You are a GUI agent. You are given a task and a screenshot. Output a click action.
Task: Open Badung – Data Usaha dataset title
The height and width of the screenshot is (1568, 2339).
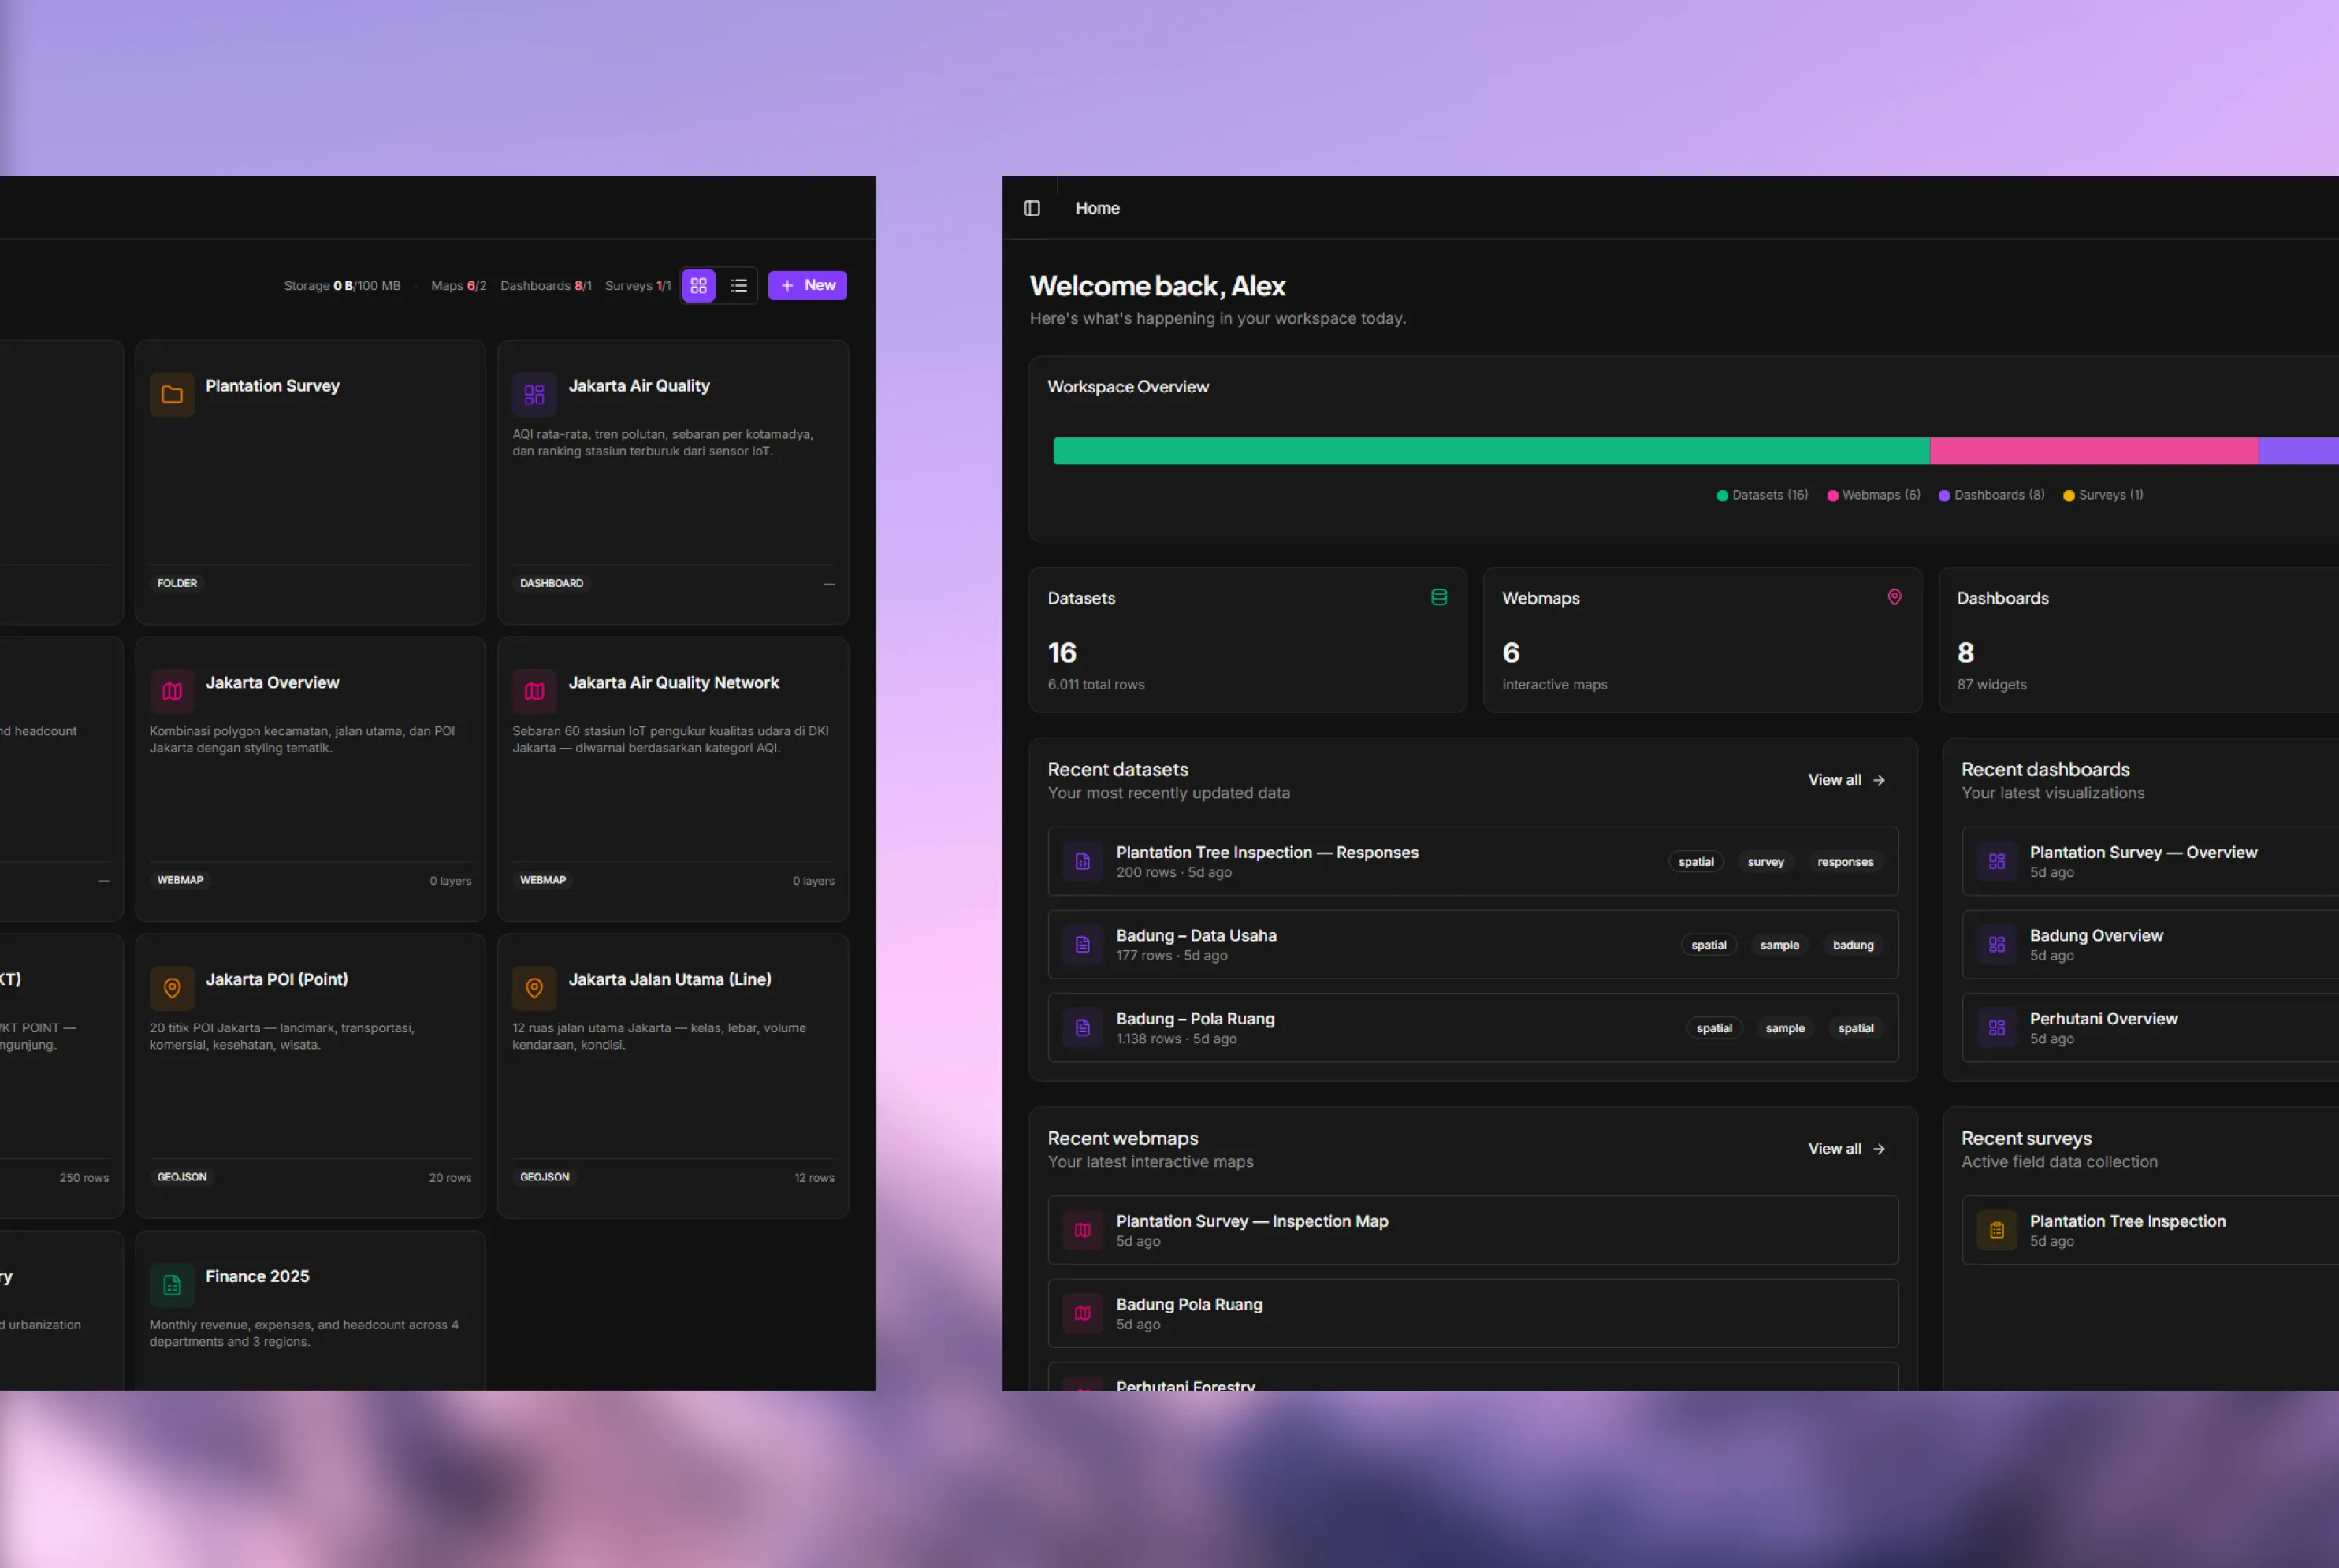click(1196, 936)
